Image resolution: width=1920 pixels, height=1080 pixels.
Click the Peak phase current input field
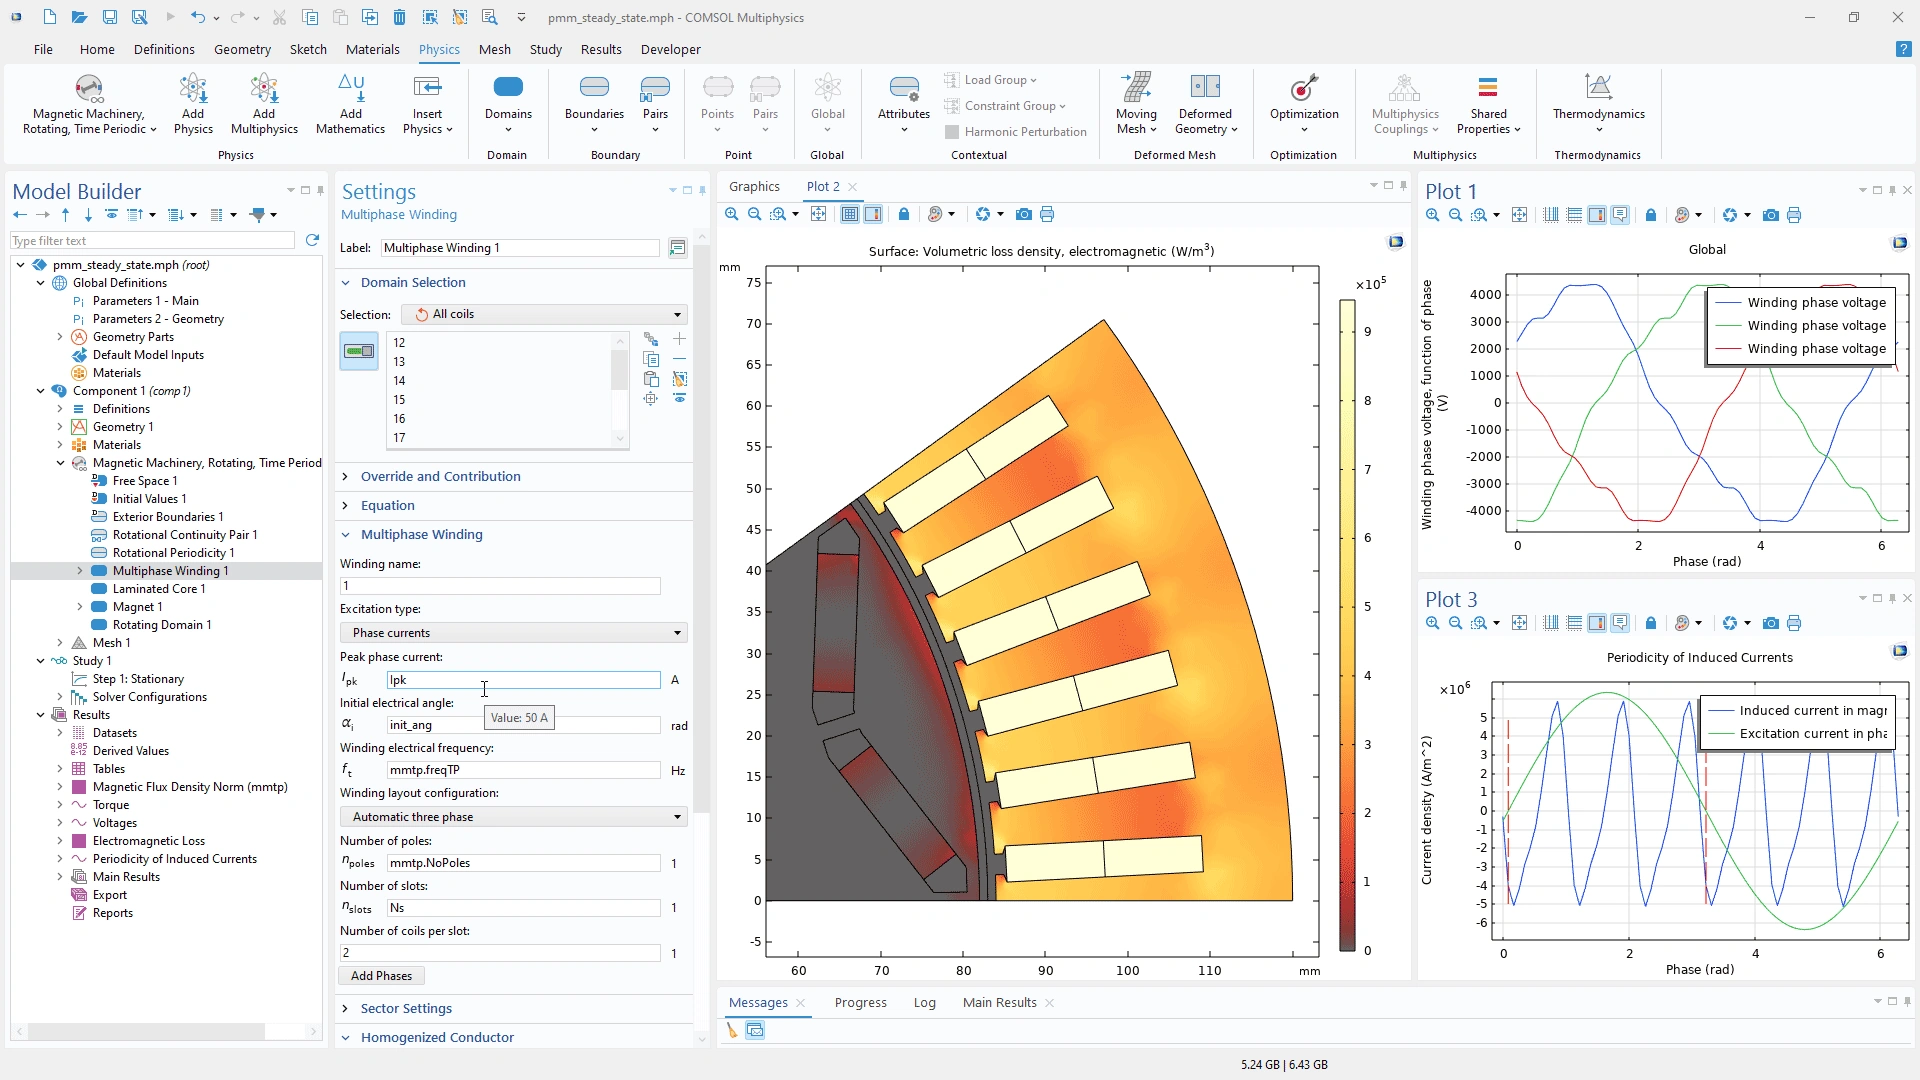pyautogui.click(x=523, y=680)
